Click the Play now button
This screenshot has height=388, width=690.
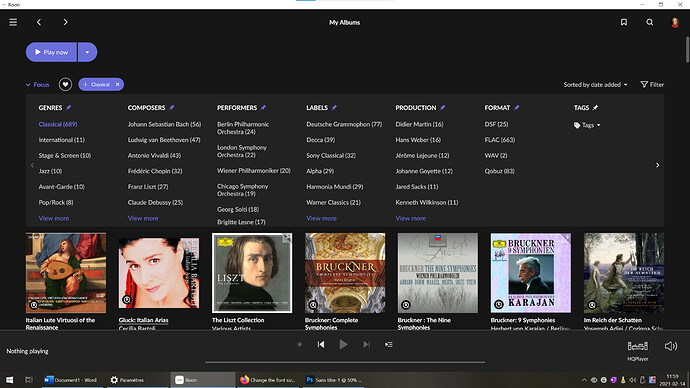pos(51,52)
